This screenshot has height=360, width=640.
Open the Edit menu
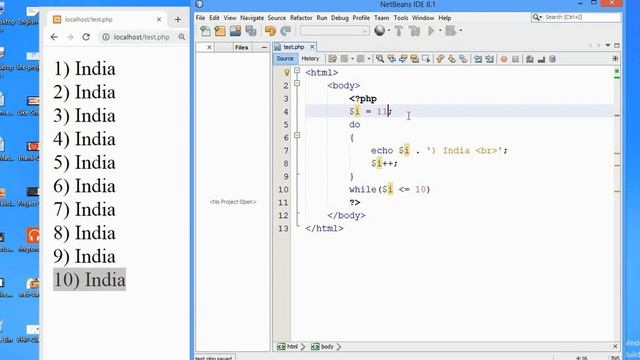click(214, 18)
